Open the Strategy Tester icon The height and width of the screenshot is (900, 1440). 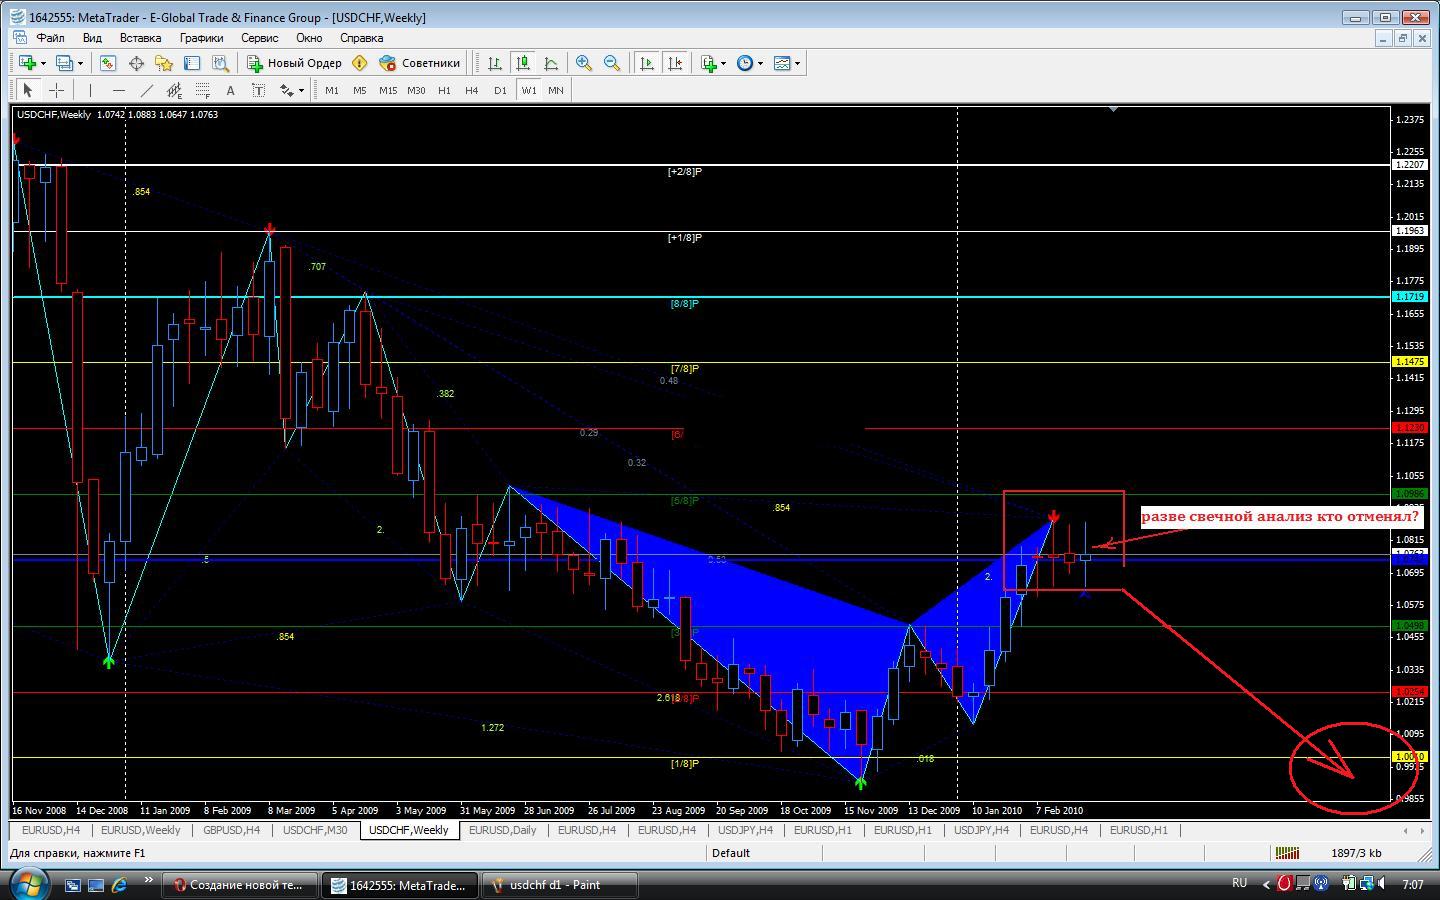(220, 63)
